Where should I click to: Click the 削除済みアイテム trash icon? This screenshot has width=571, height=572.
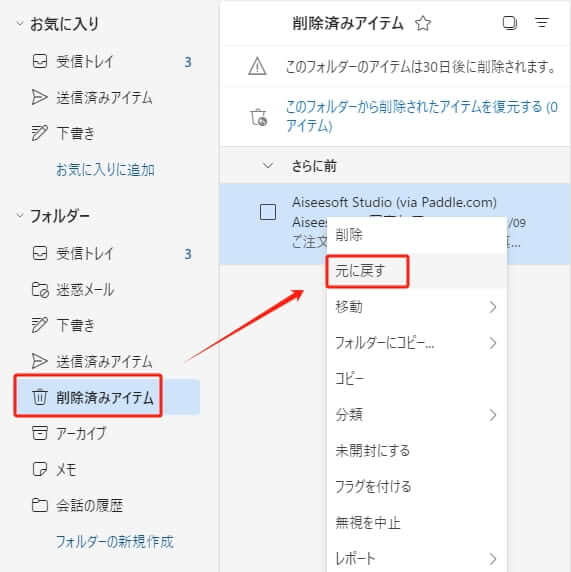[x=39, y=397]
